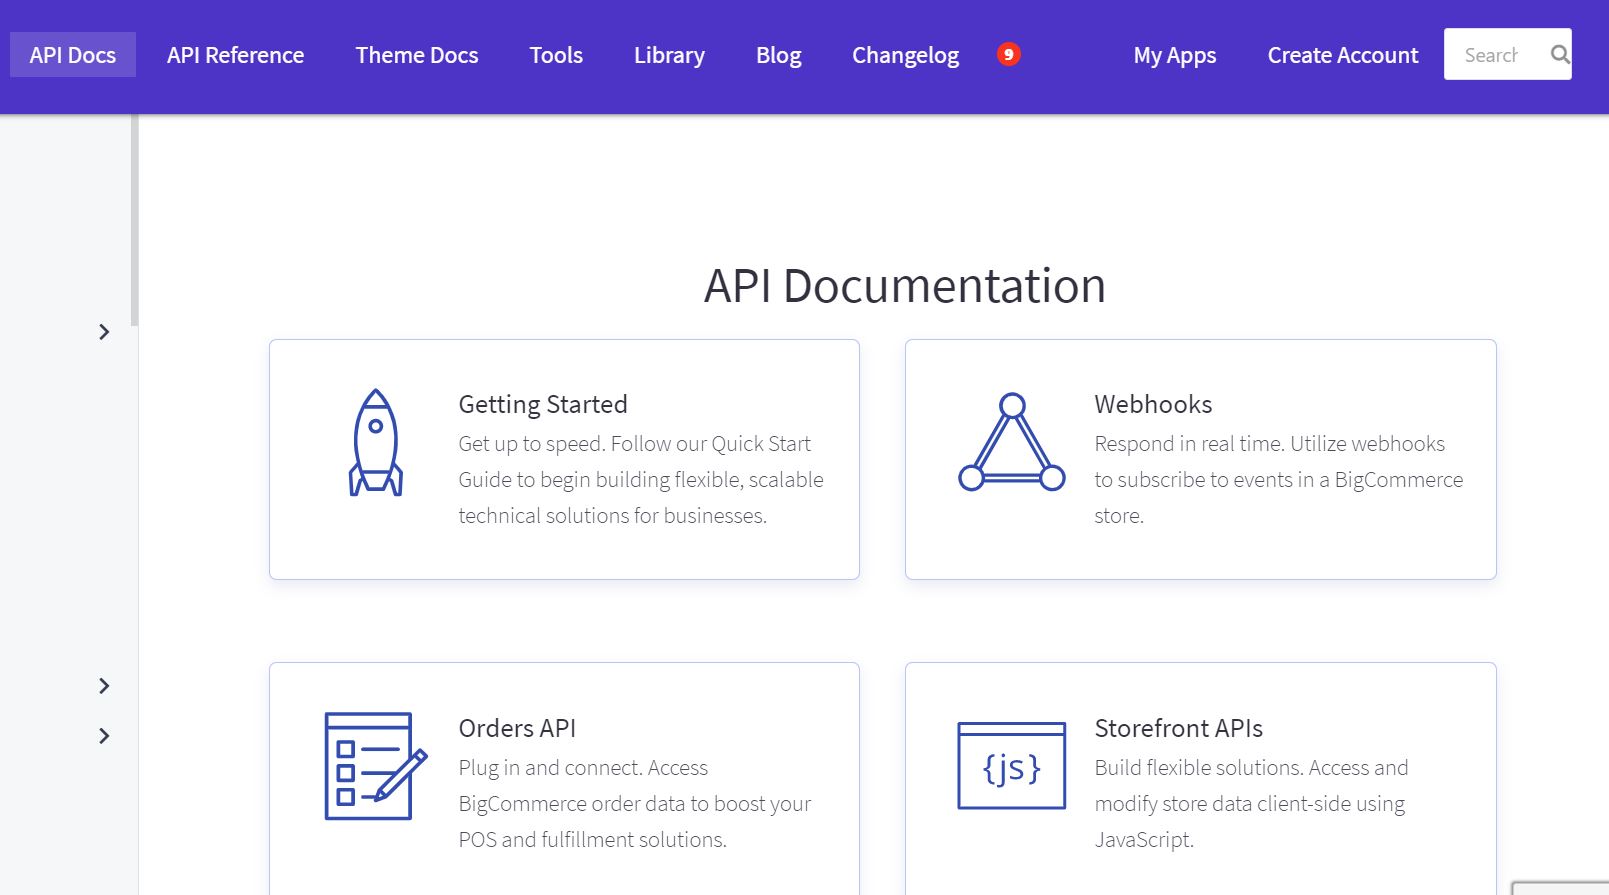Visit the Blog link
This screenshot has height=895, width=1609.
coord(779,55)
